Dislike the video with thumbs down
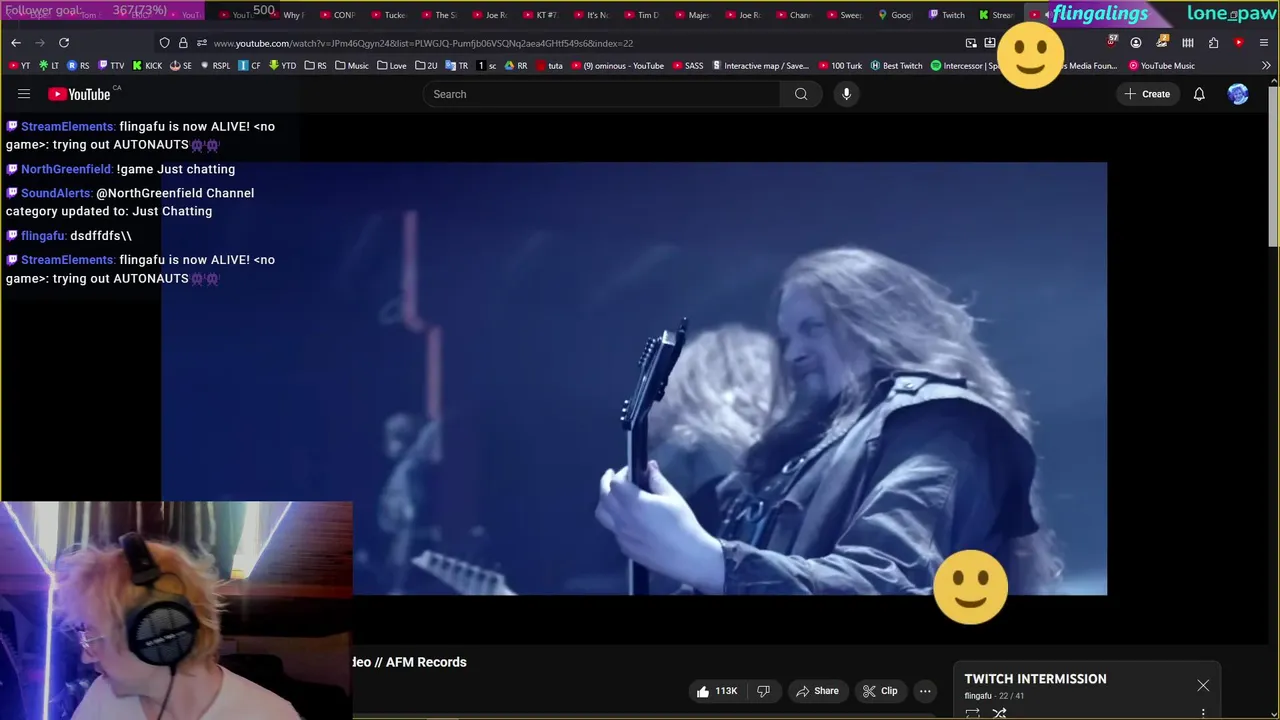This screenshot has width=1280, height=720. click(x=764, y=691)
